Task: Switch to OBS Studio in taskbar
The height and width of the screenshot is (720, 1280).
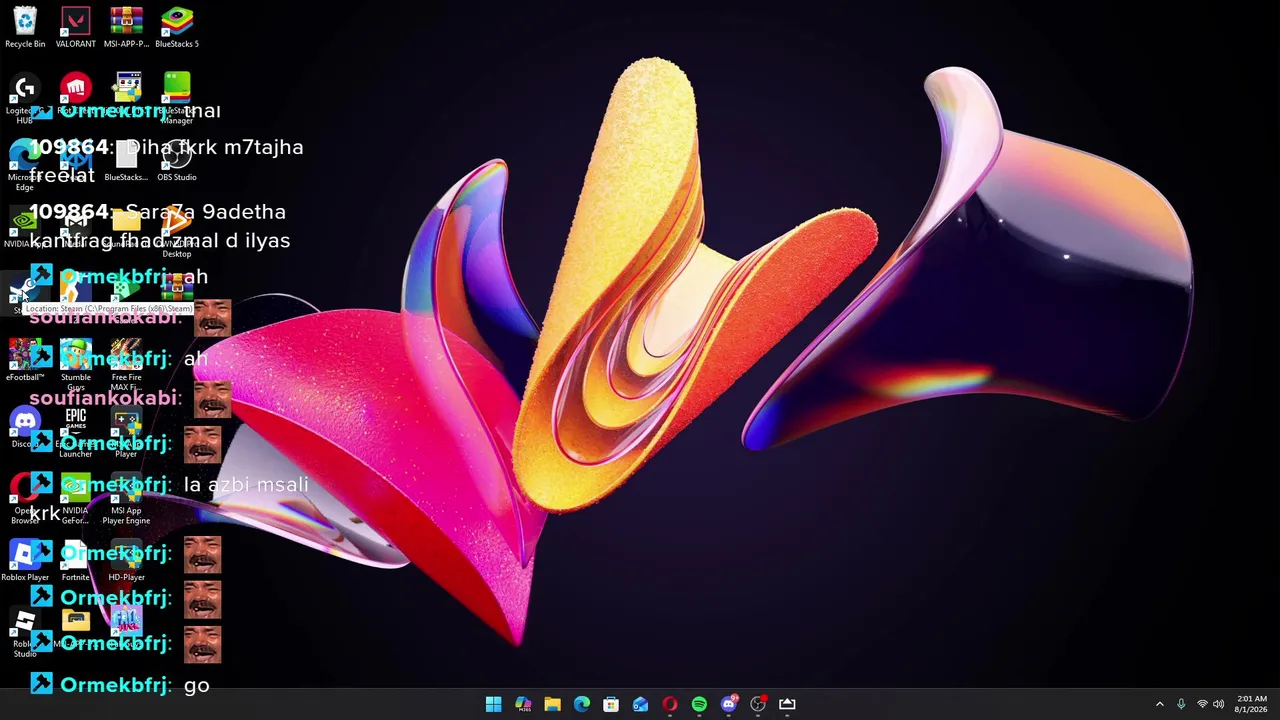Action: point(758,704)
